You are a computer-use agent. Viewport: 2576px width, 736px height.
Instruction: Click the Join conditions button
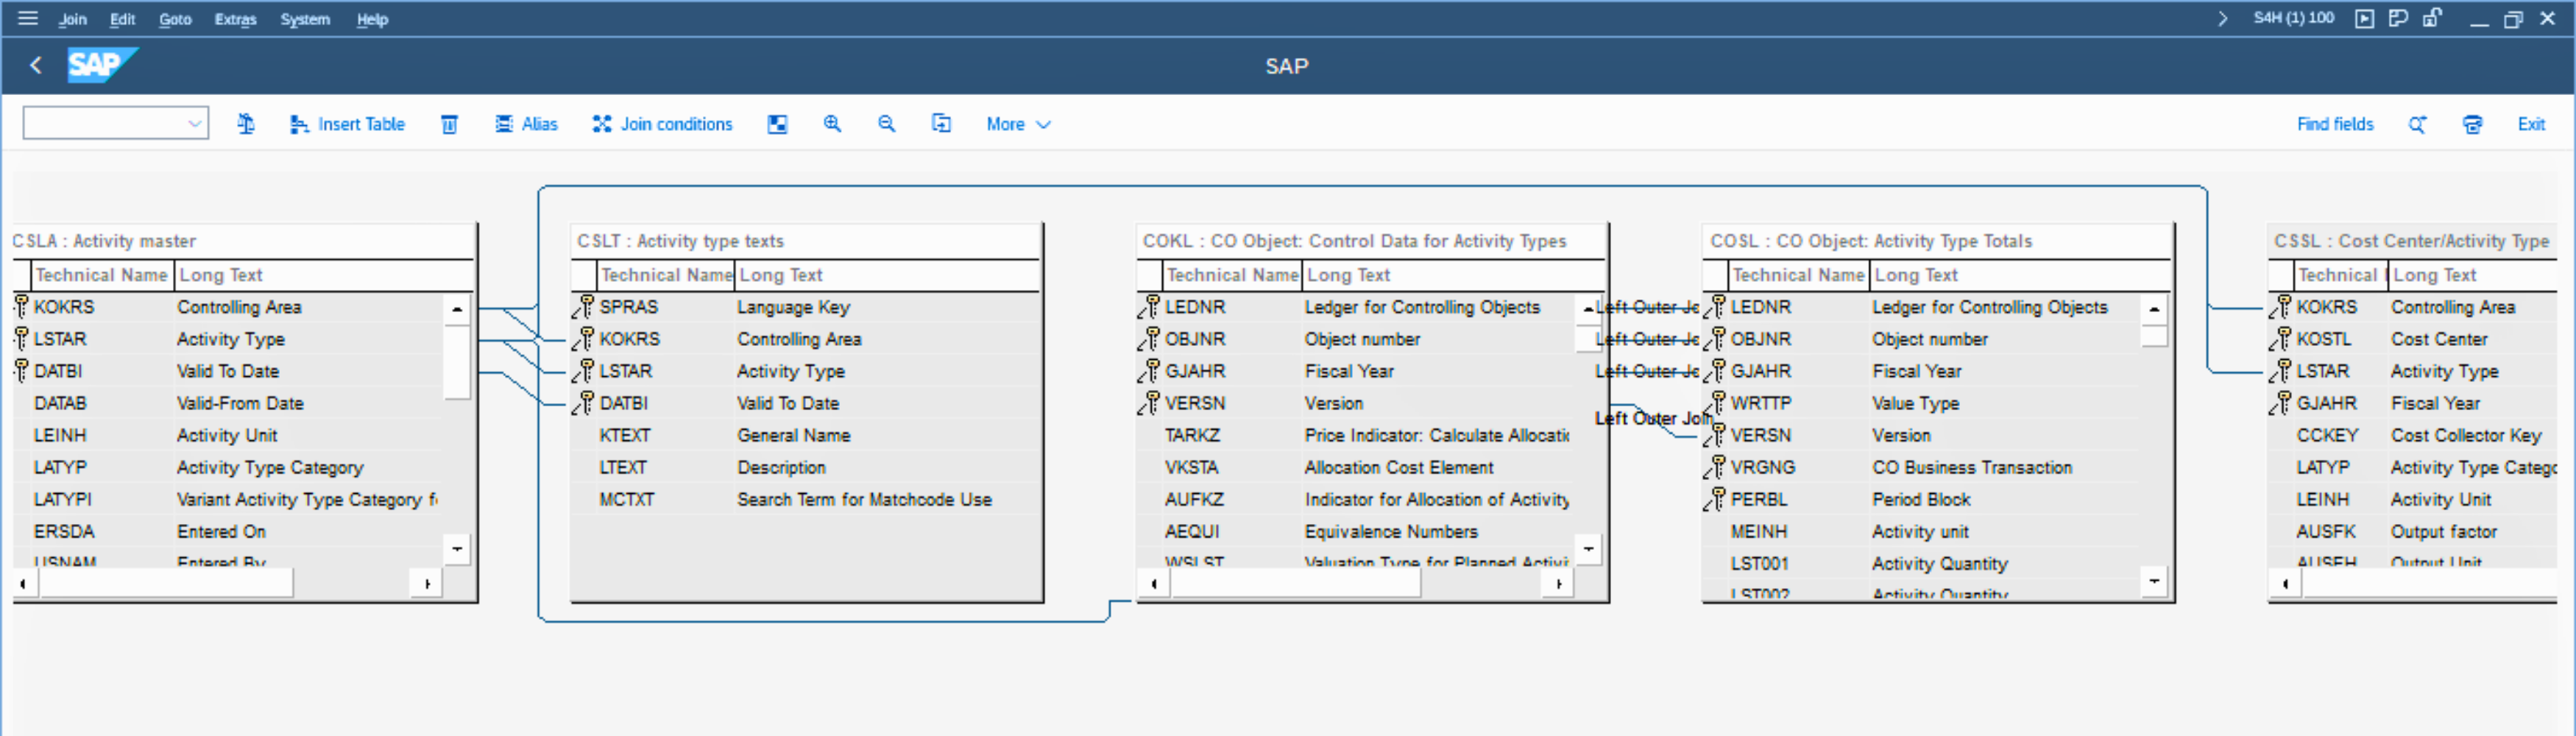(662, 124)
